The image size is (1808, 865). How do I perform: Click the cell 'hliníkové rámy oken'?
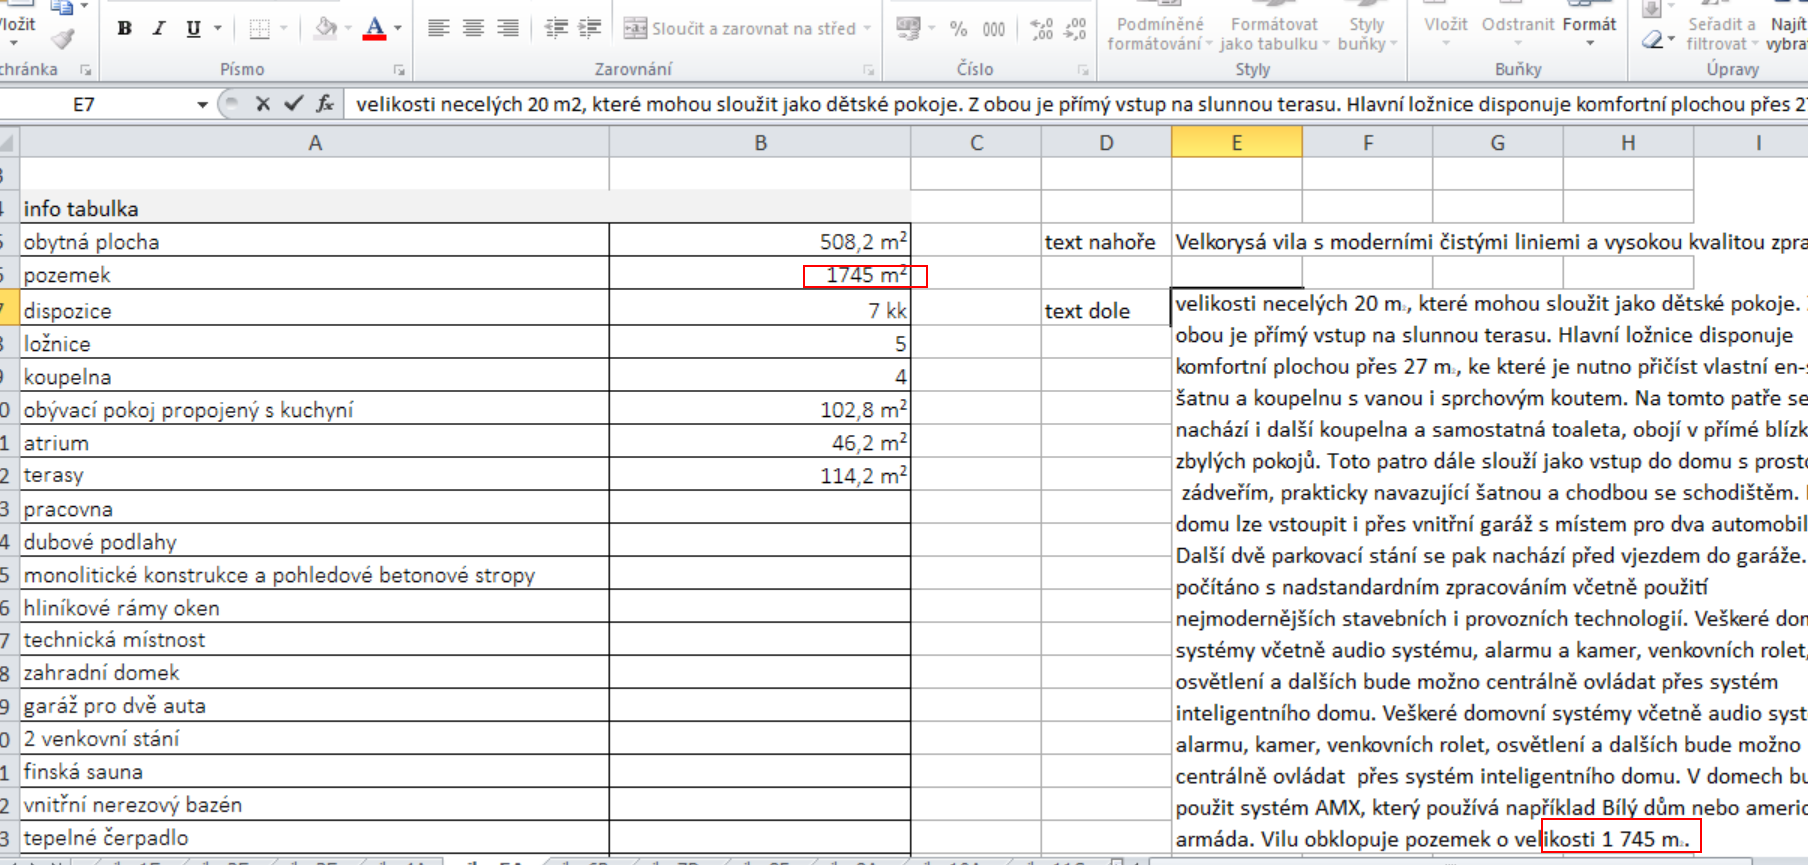coord(315,607)
